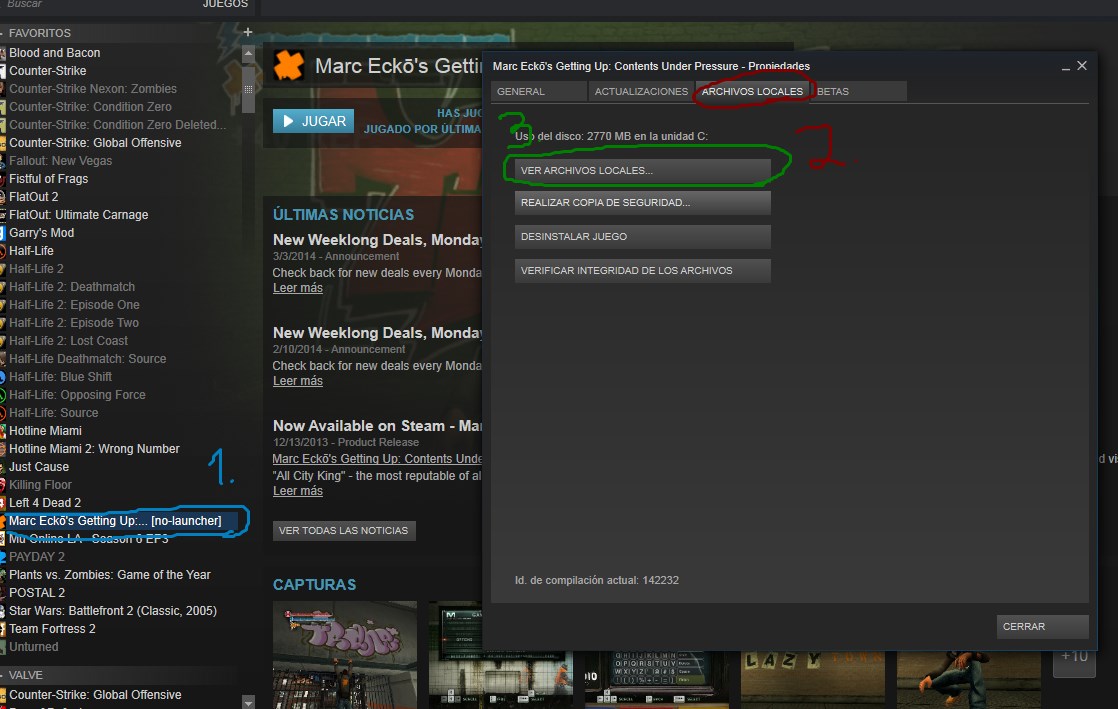Click the New Weeklong Deals 3/3/2014 headline

point(377,240)
